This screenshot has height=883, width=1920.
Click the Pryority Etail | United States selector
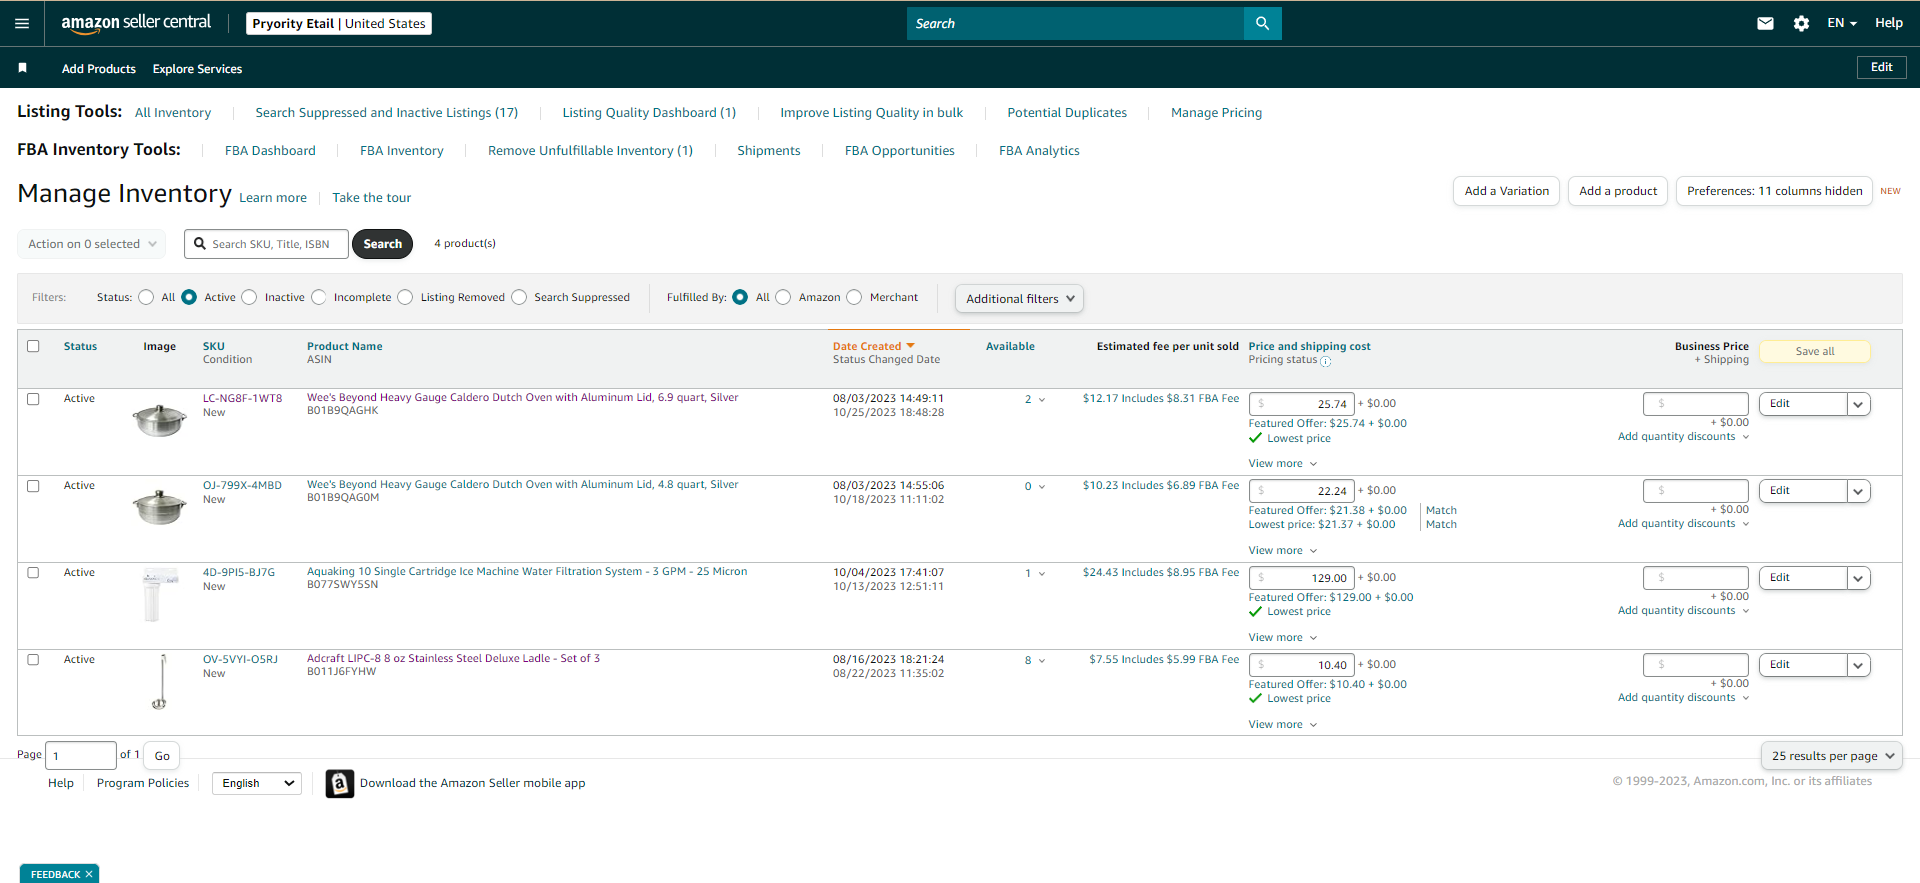pos(339,23)
